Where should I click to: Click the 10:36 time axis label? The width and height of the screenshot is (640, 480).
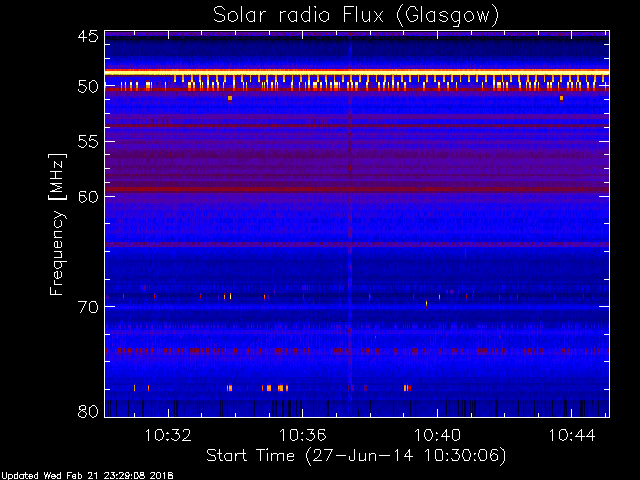coord(302,435)
